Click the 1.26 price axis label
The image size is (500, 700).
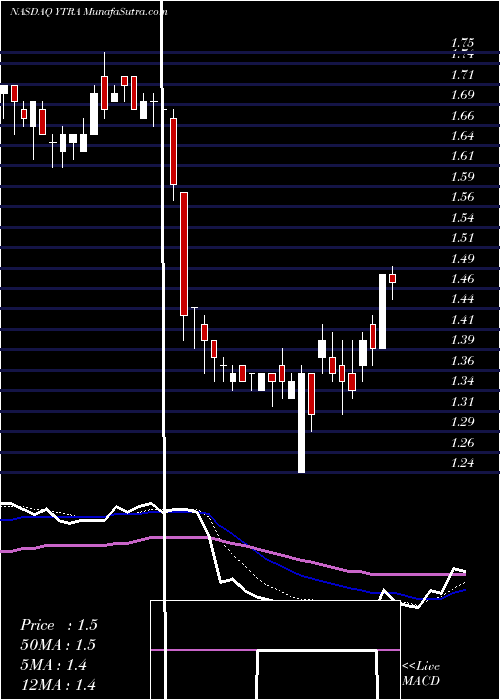(x=462, y=442)
